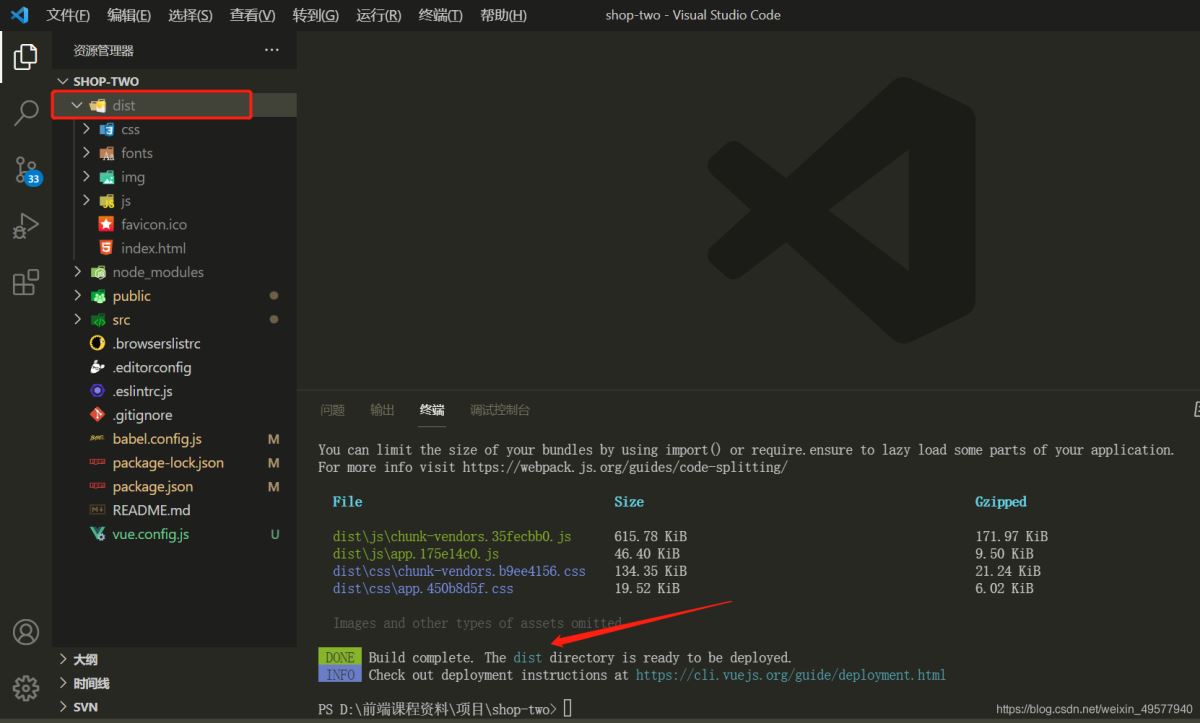Click the explorer more actions ellipsis
The image size is (1200, 723).
coord(272,50)
